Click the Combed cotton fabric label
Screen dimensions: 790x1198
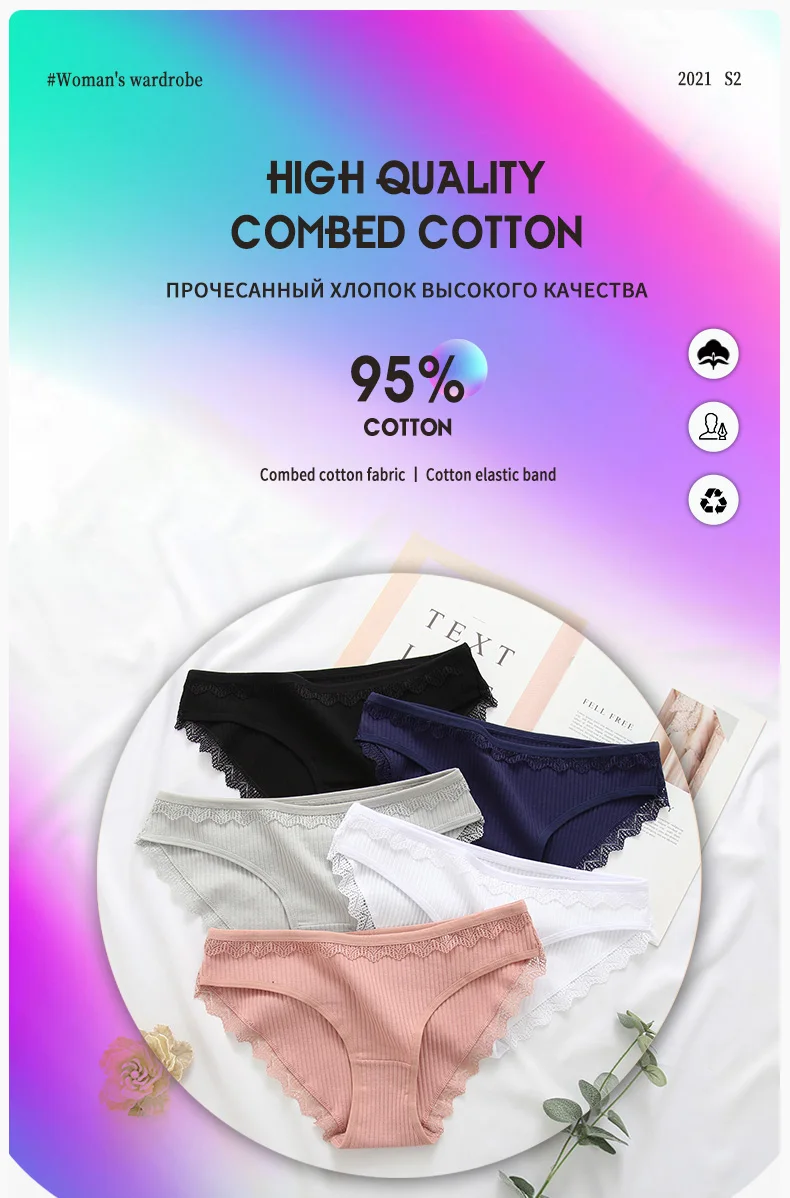(x=332, y=474)
